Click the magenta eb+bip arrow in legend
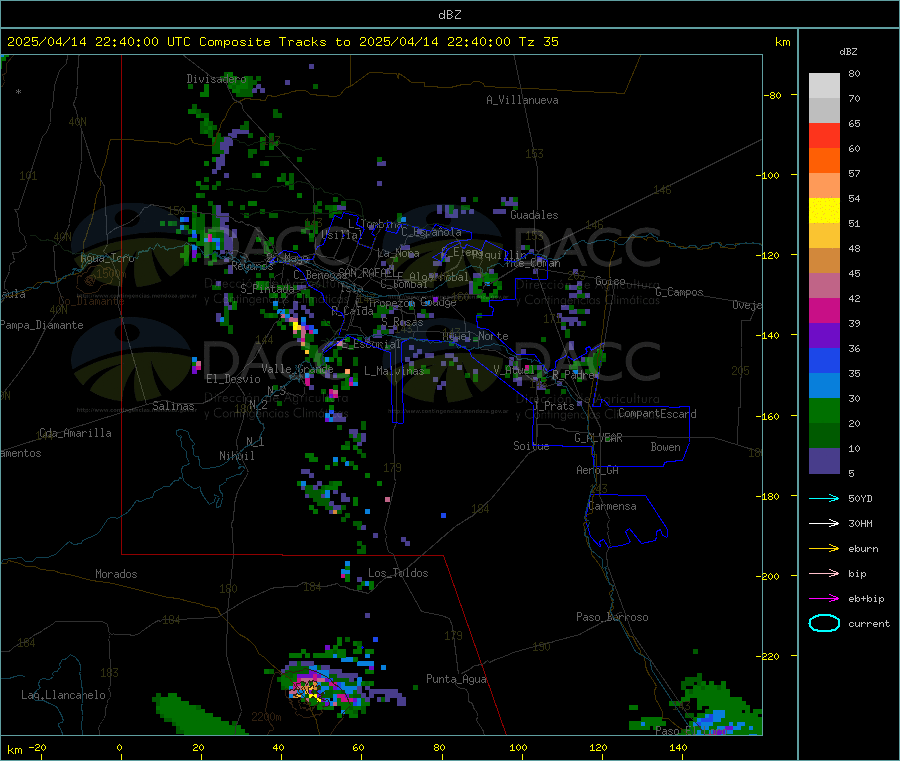The height and width of the screenshot is (761, 900). (x=824, y=599)
